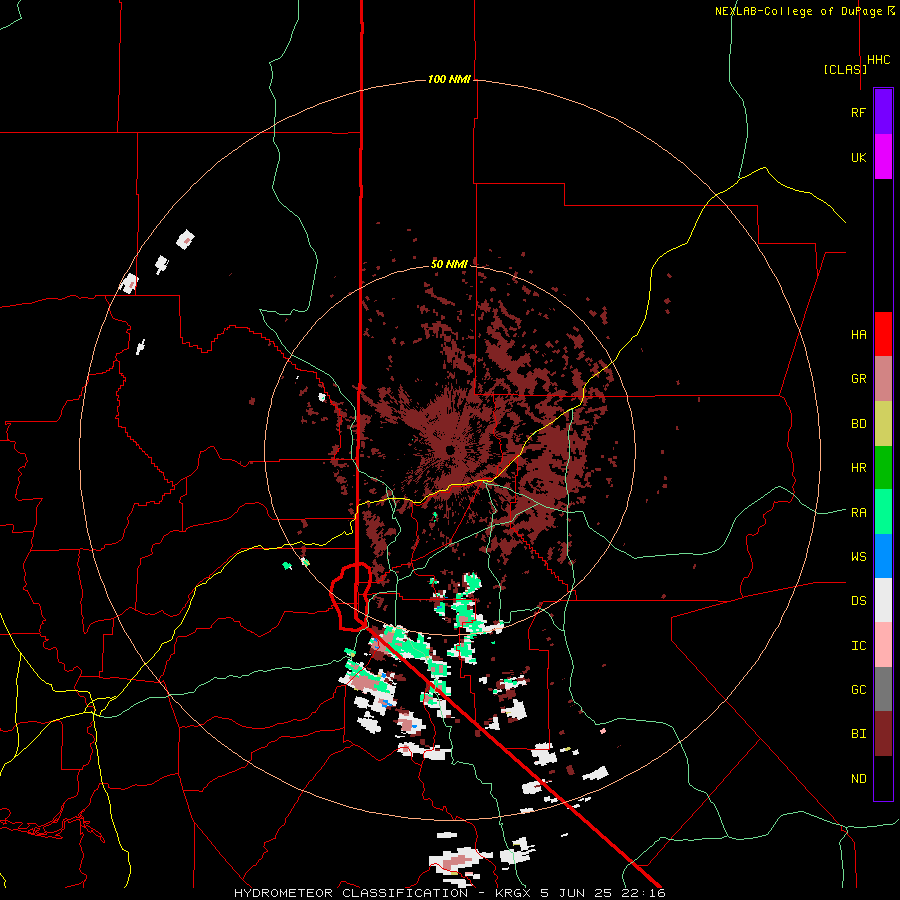Click the HHC product label
The image size is (900, 900).
(879, 60)
